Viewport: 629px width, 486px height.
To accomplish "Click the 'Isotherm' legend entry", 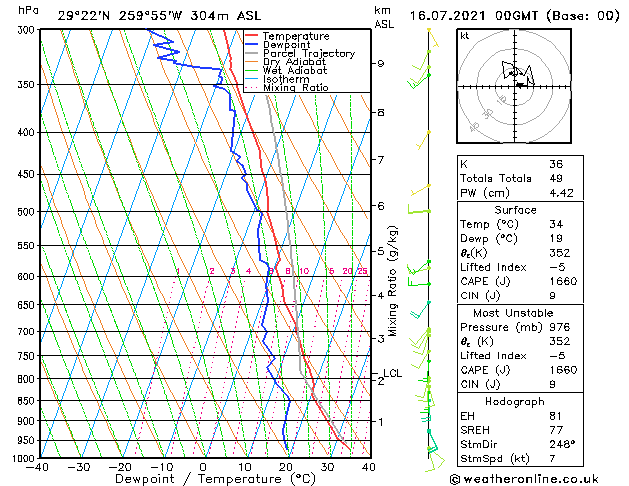I will coord(286,79).
